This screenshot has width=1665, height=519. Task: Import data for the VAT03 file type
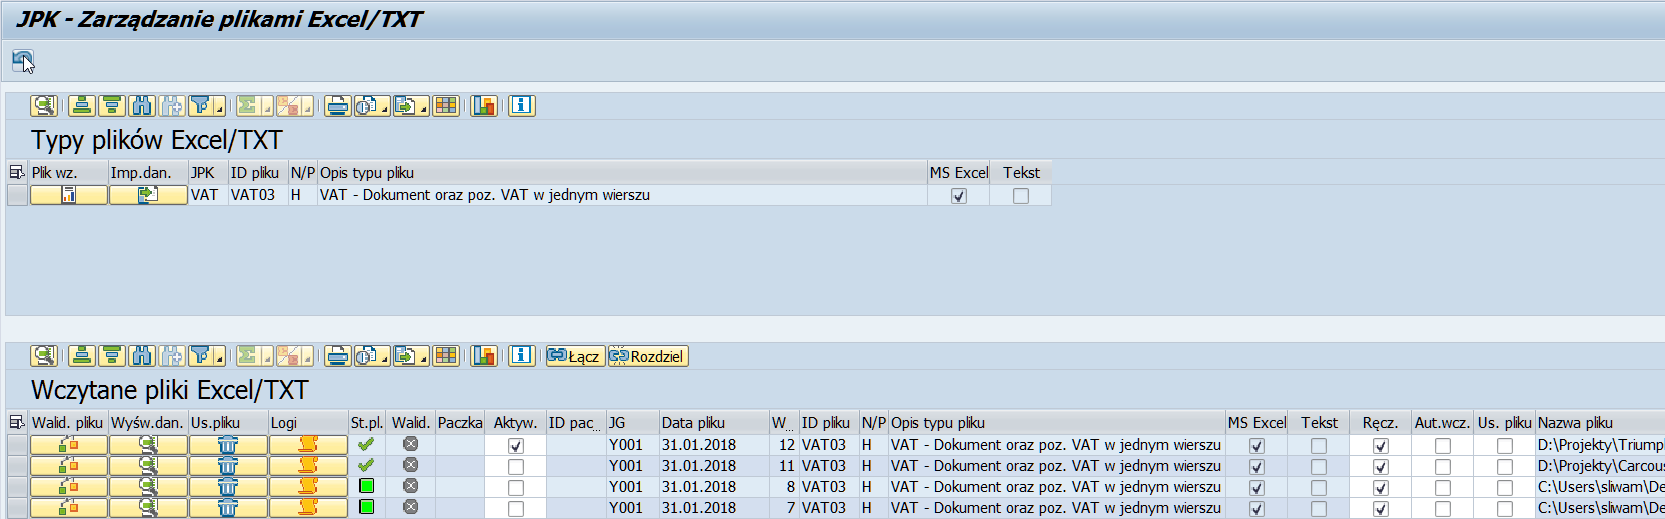pos(148,196)
